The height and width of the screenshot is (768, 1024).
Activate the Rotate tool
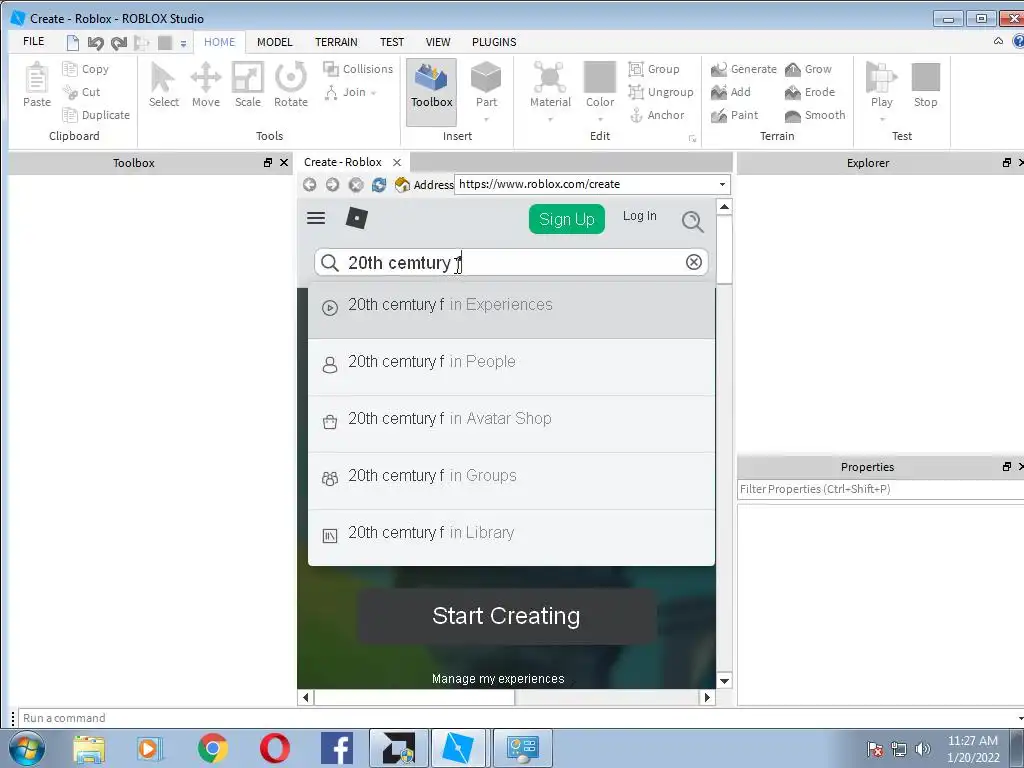(x=291, y=84)
